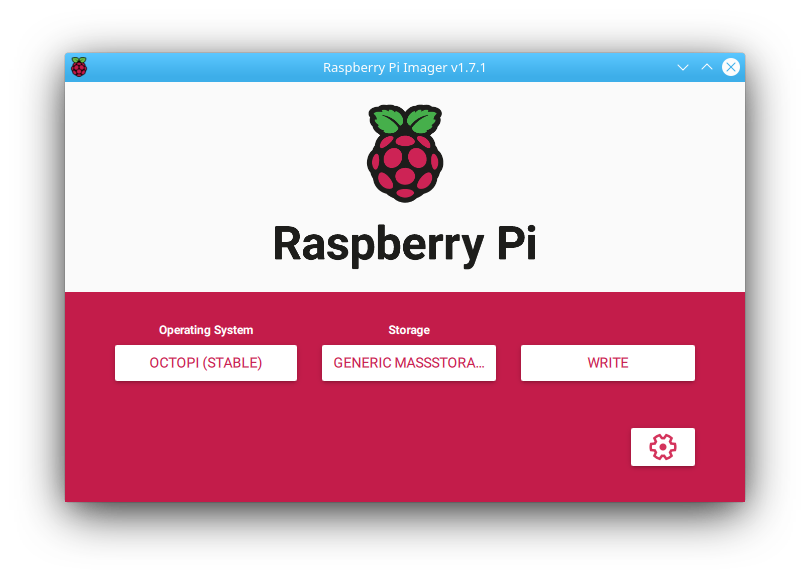Click the Operating System label
This screenshot has width=810, height=579.
(x=206, y=330)
